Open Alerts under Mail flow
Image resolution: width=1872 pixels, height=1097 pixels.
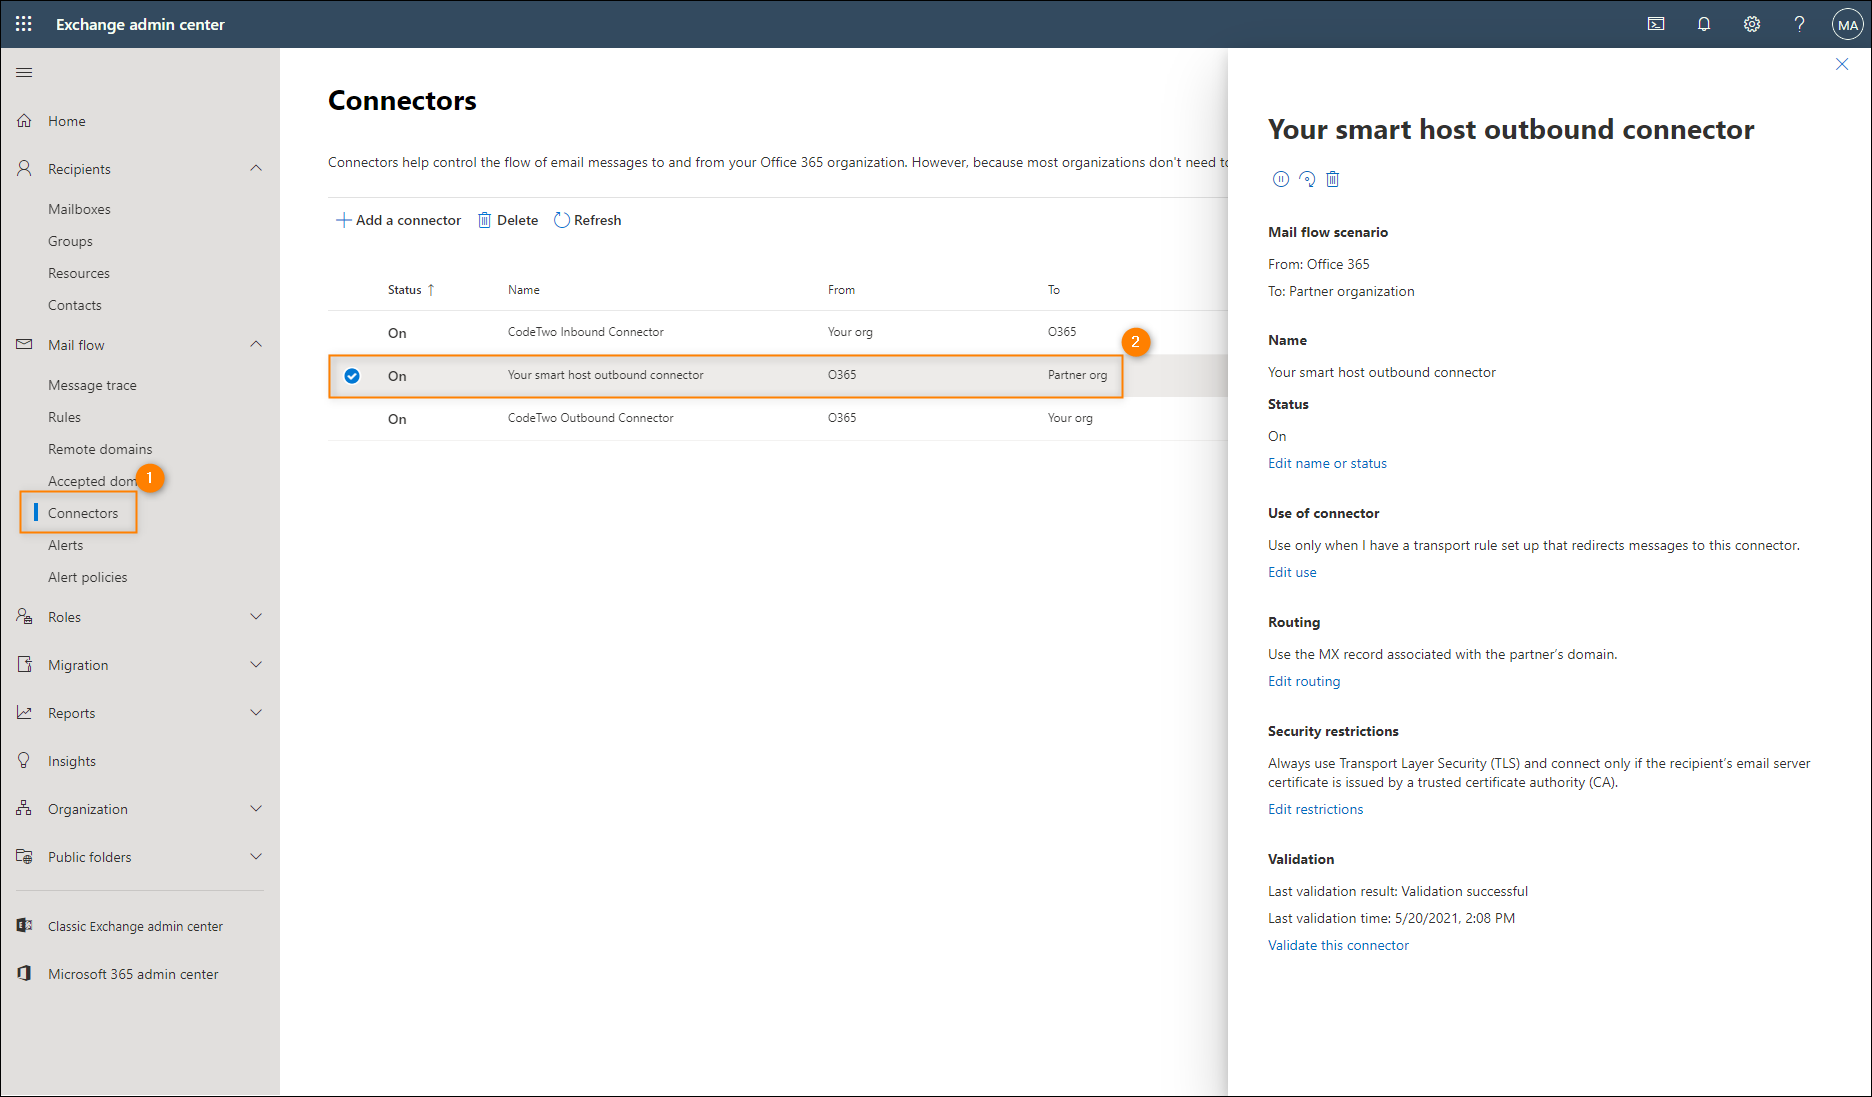coord(65,545)
